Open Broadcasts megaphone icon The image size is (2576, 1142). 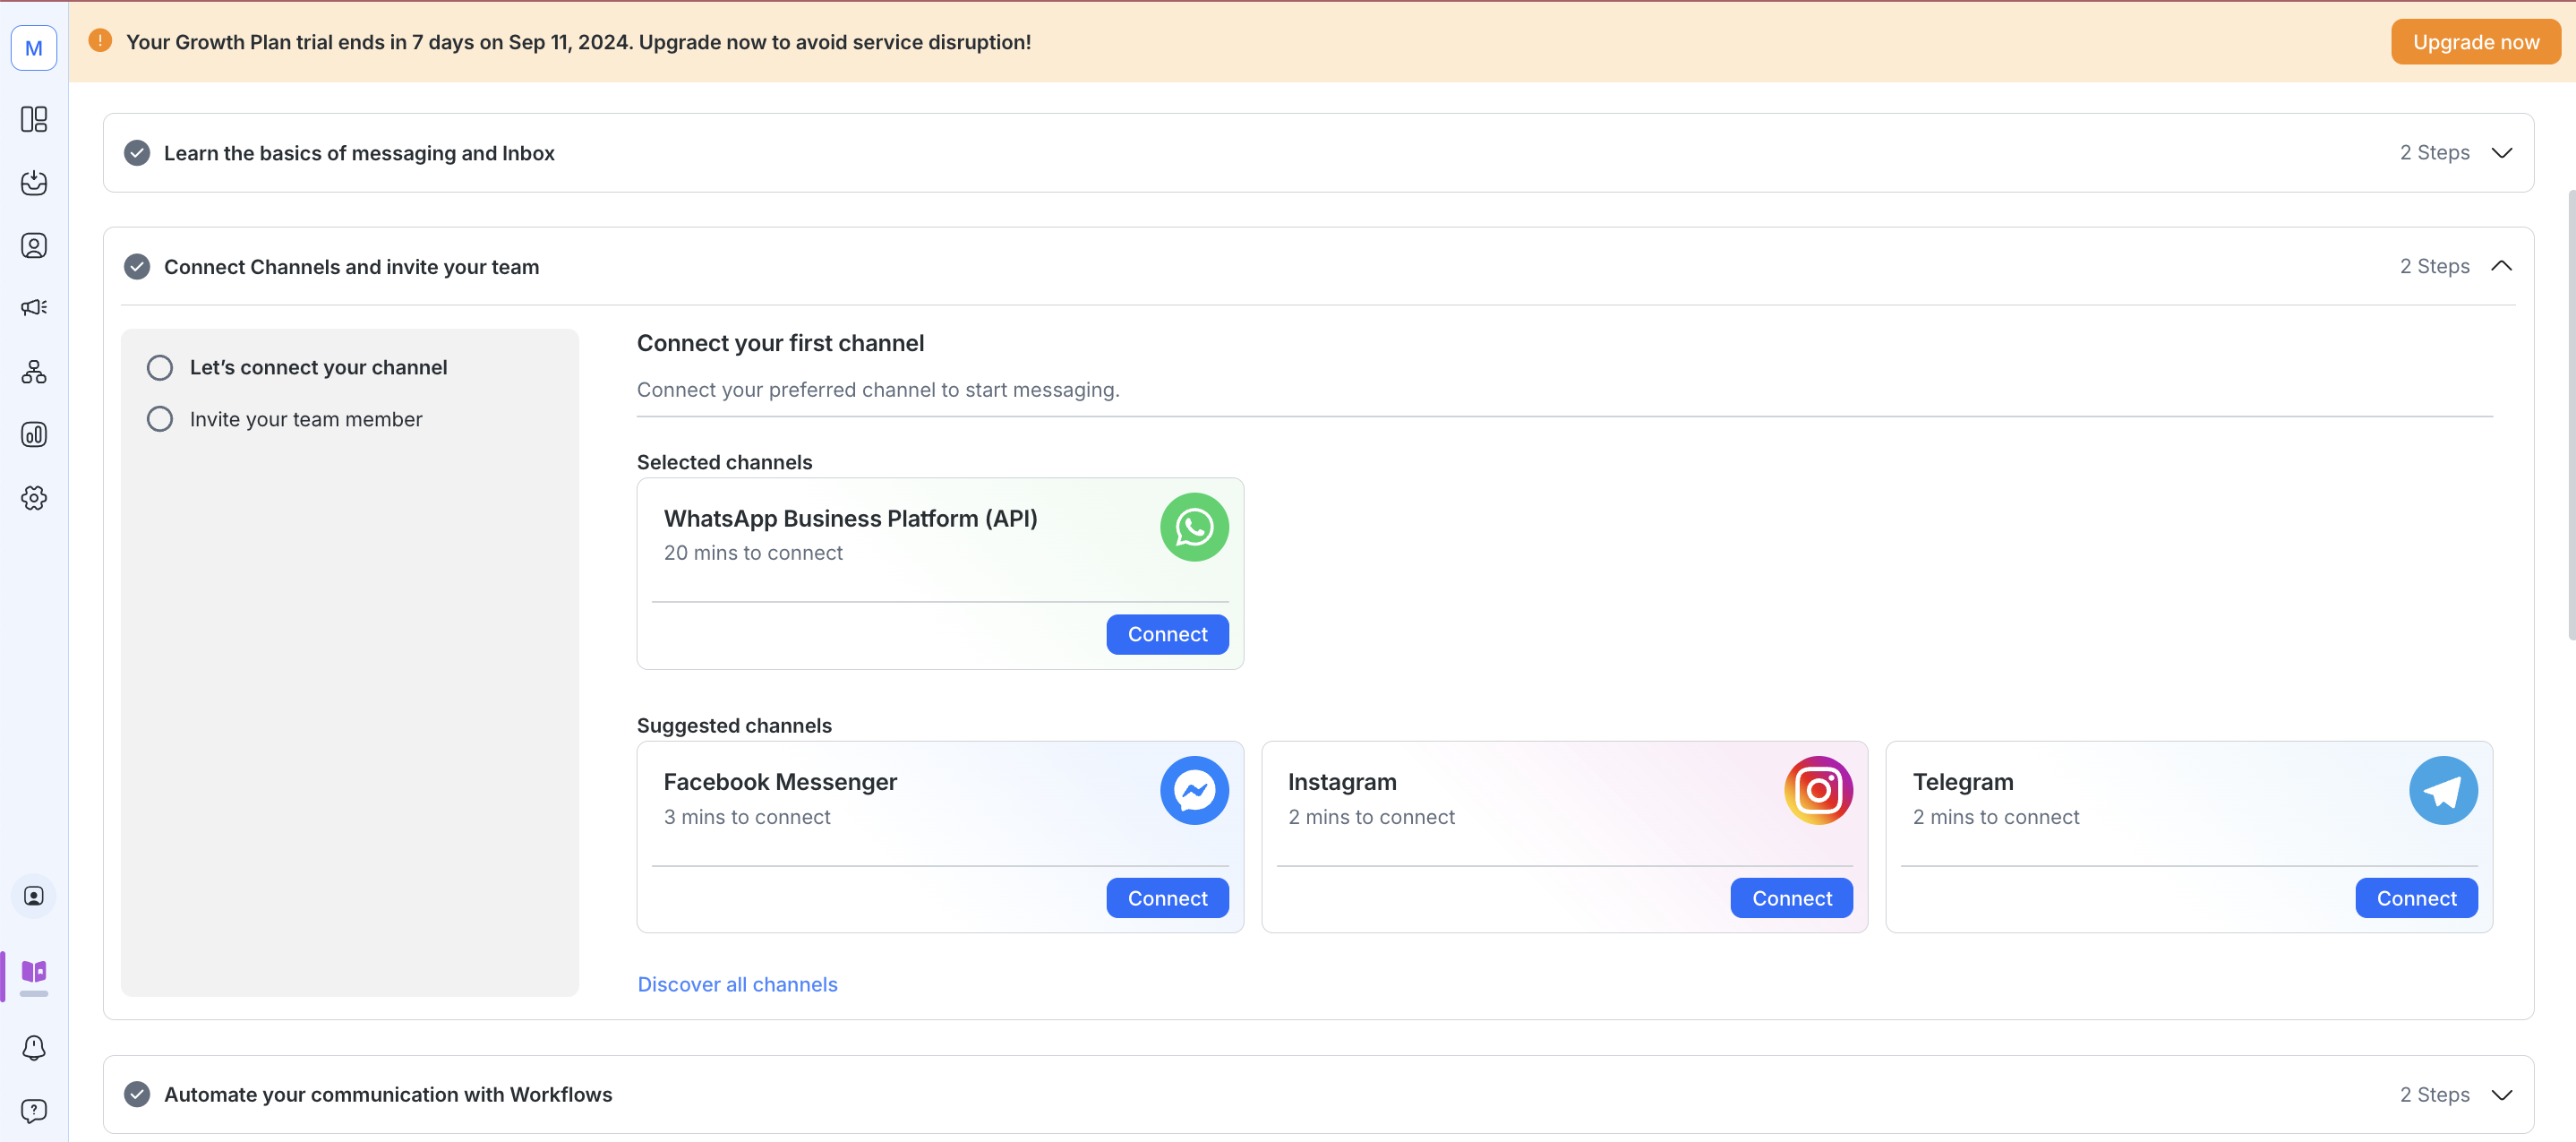34,308
